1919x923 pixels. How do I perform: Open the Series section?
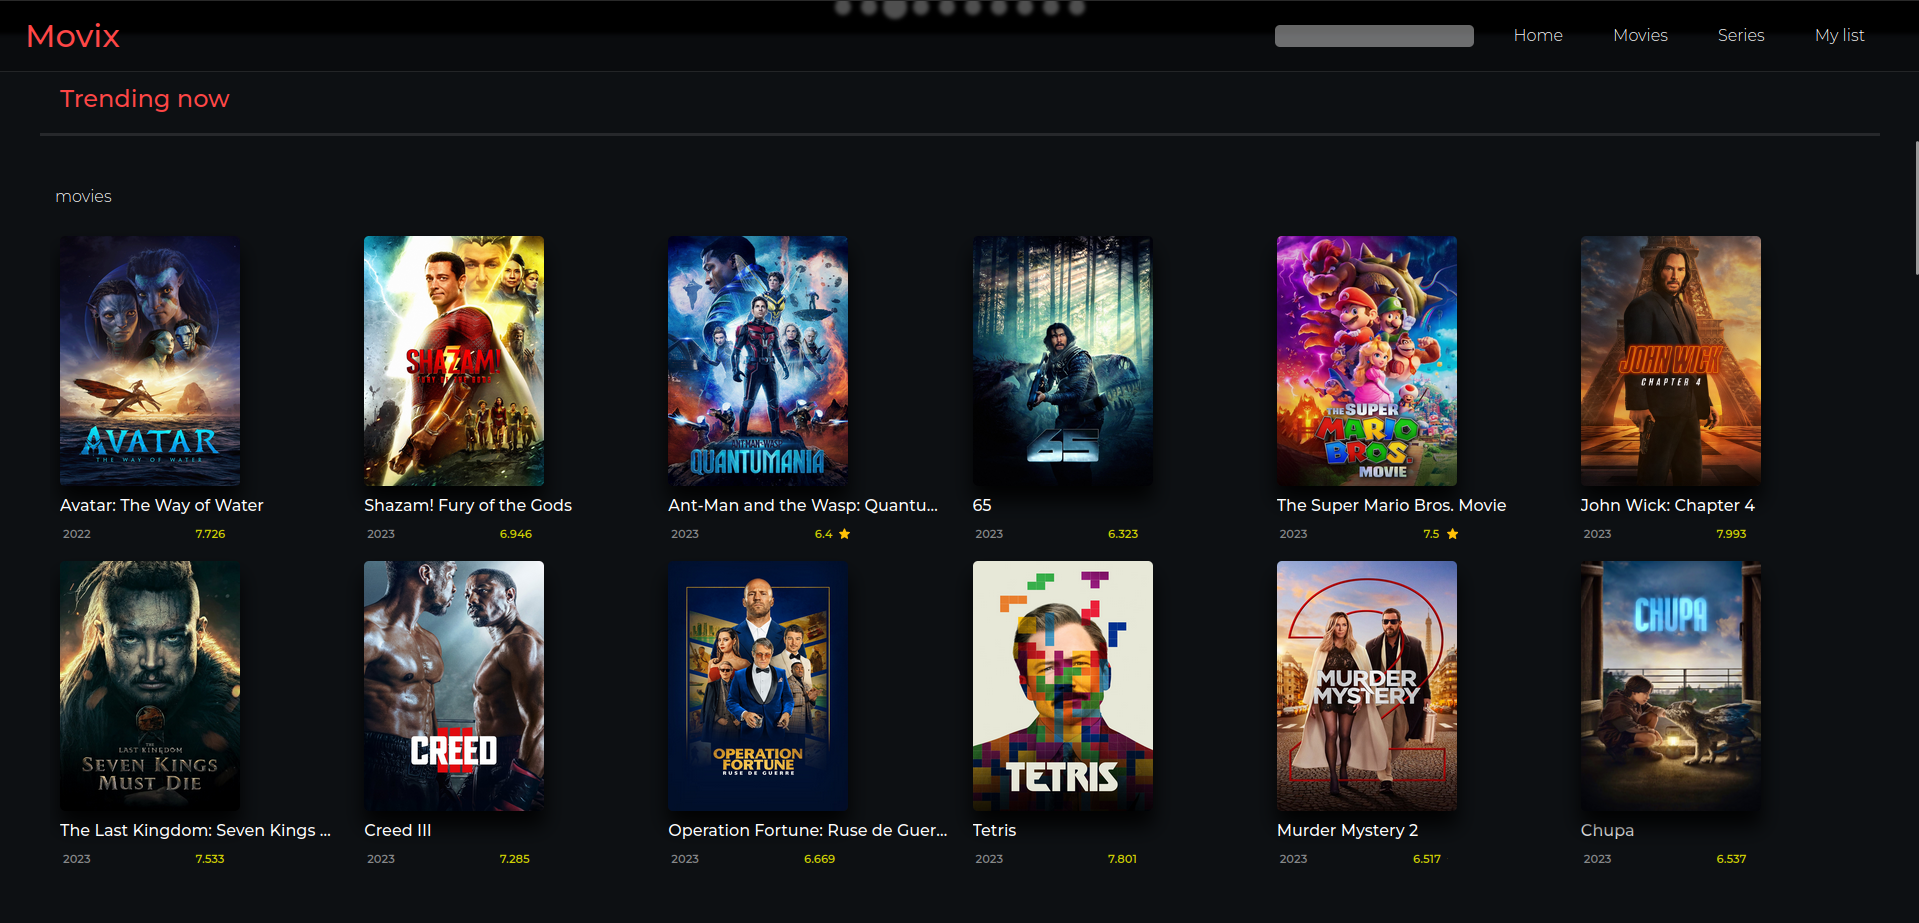tap(1741, 35)
